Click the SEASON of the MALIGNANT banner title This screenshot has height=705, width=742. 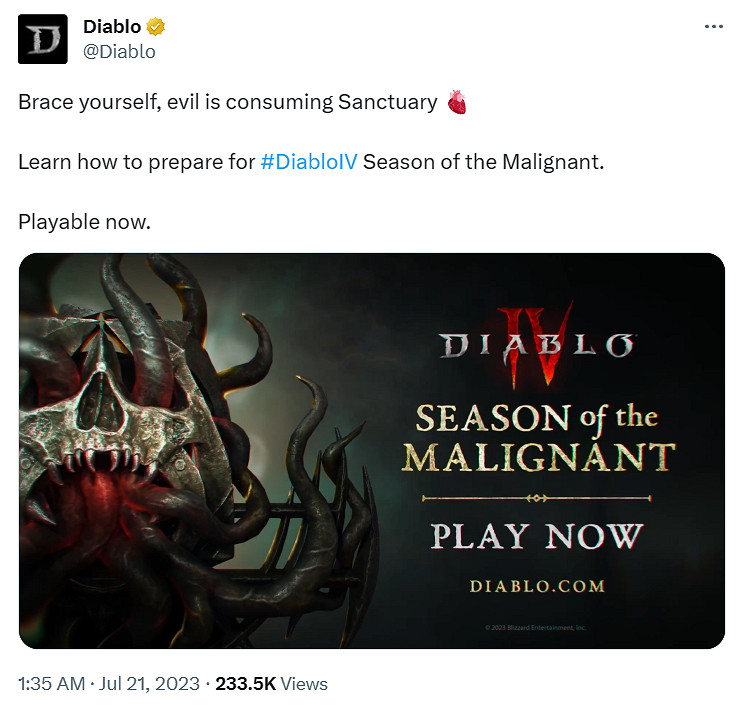538,437
